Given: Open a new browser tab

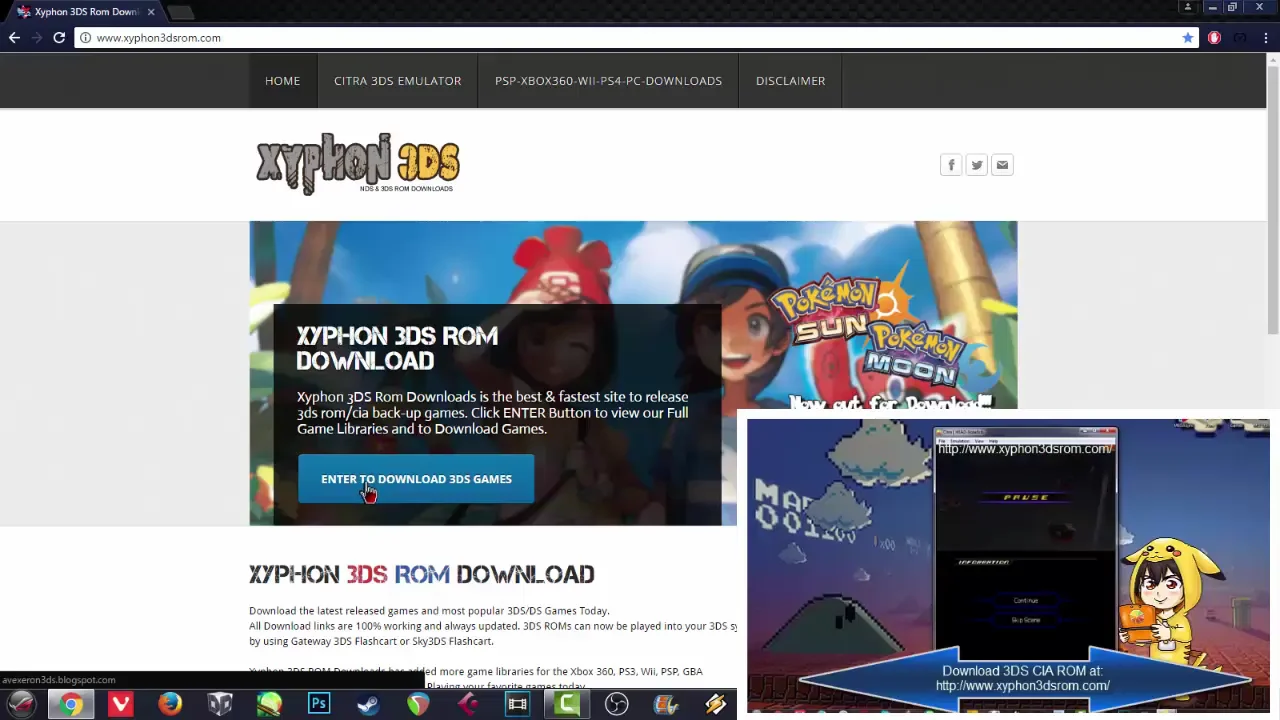Looking at the screenshot, I should [180, 12].
